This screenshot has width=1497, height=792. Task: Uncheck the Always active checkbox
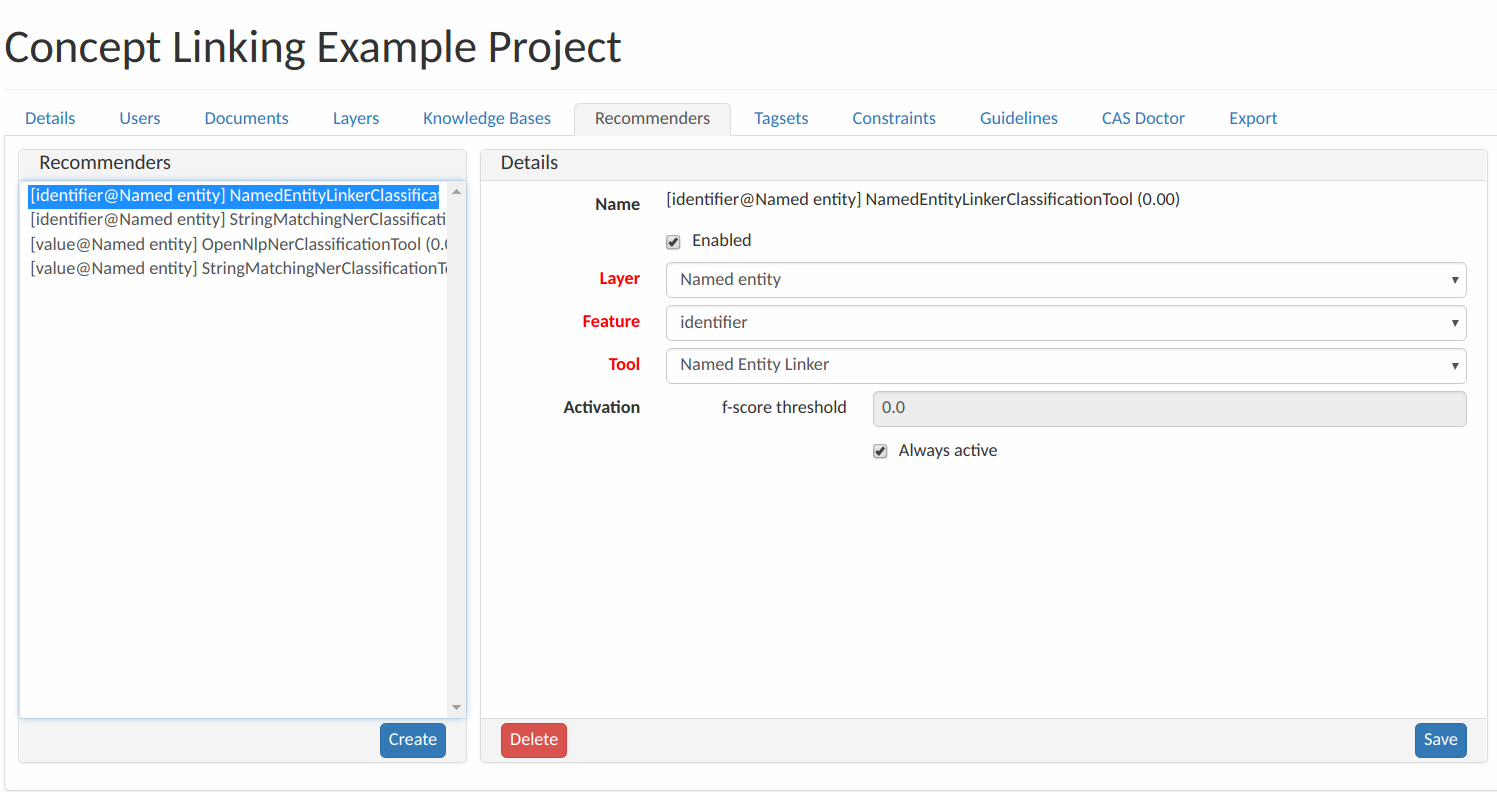tap(880, 452)
